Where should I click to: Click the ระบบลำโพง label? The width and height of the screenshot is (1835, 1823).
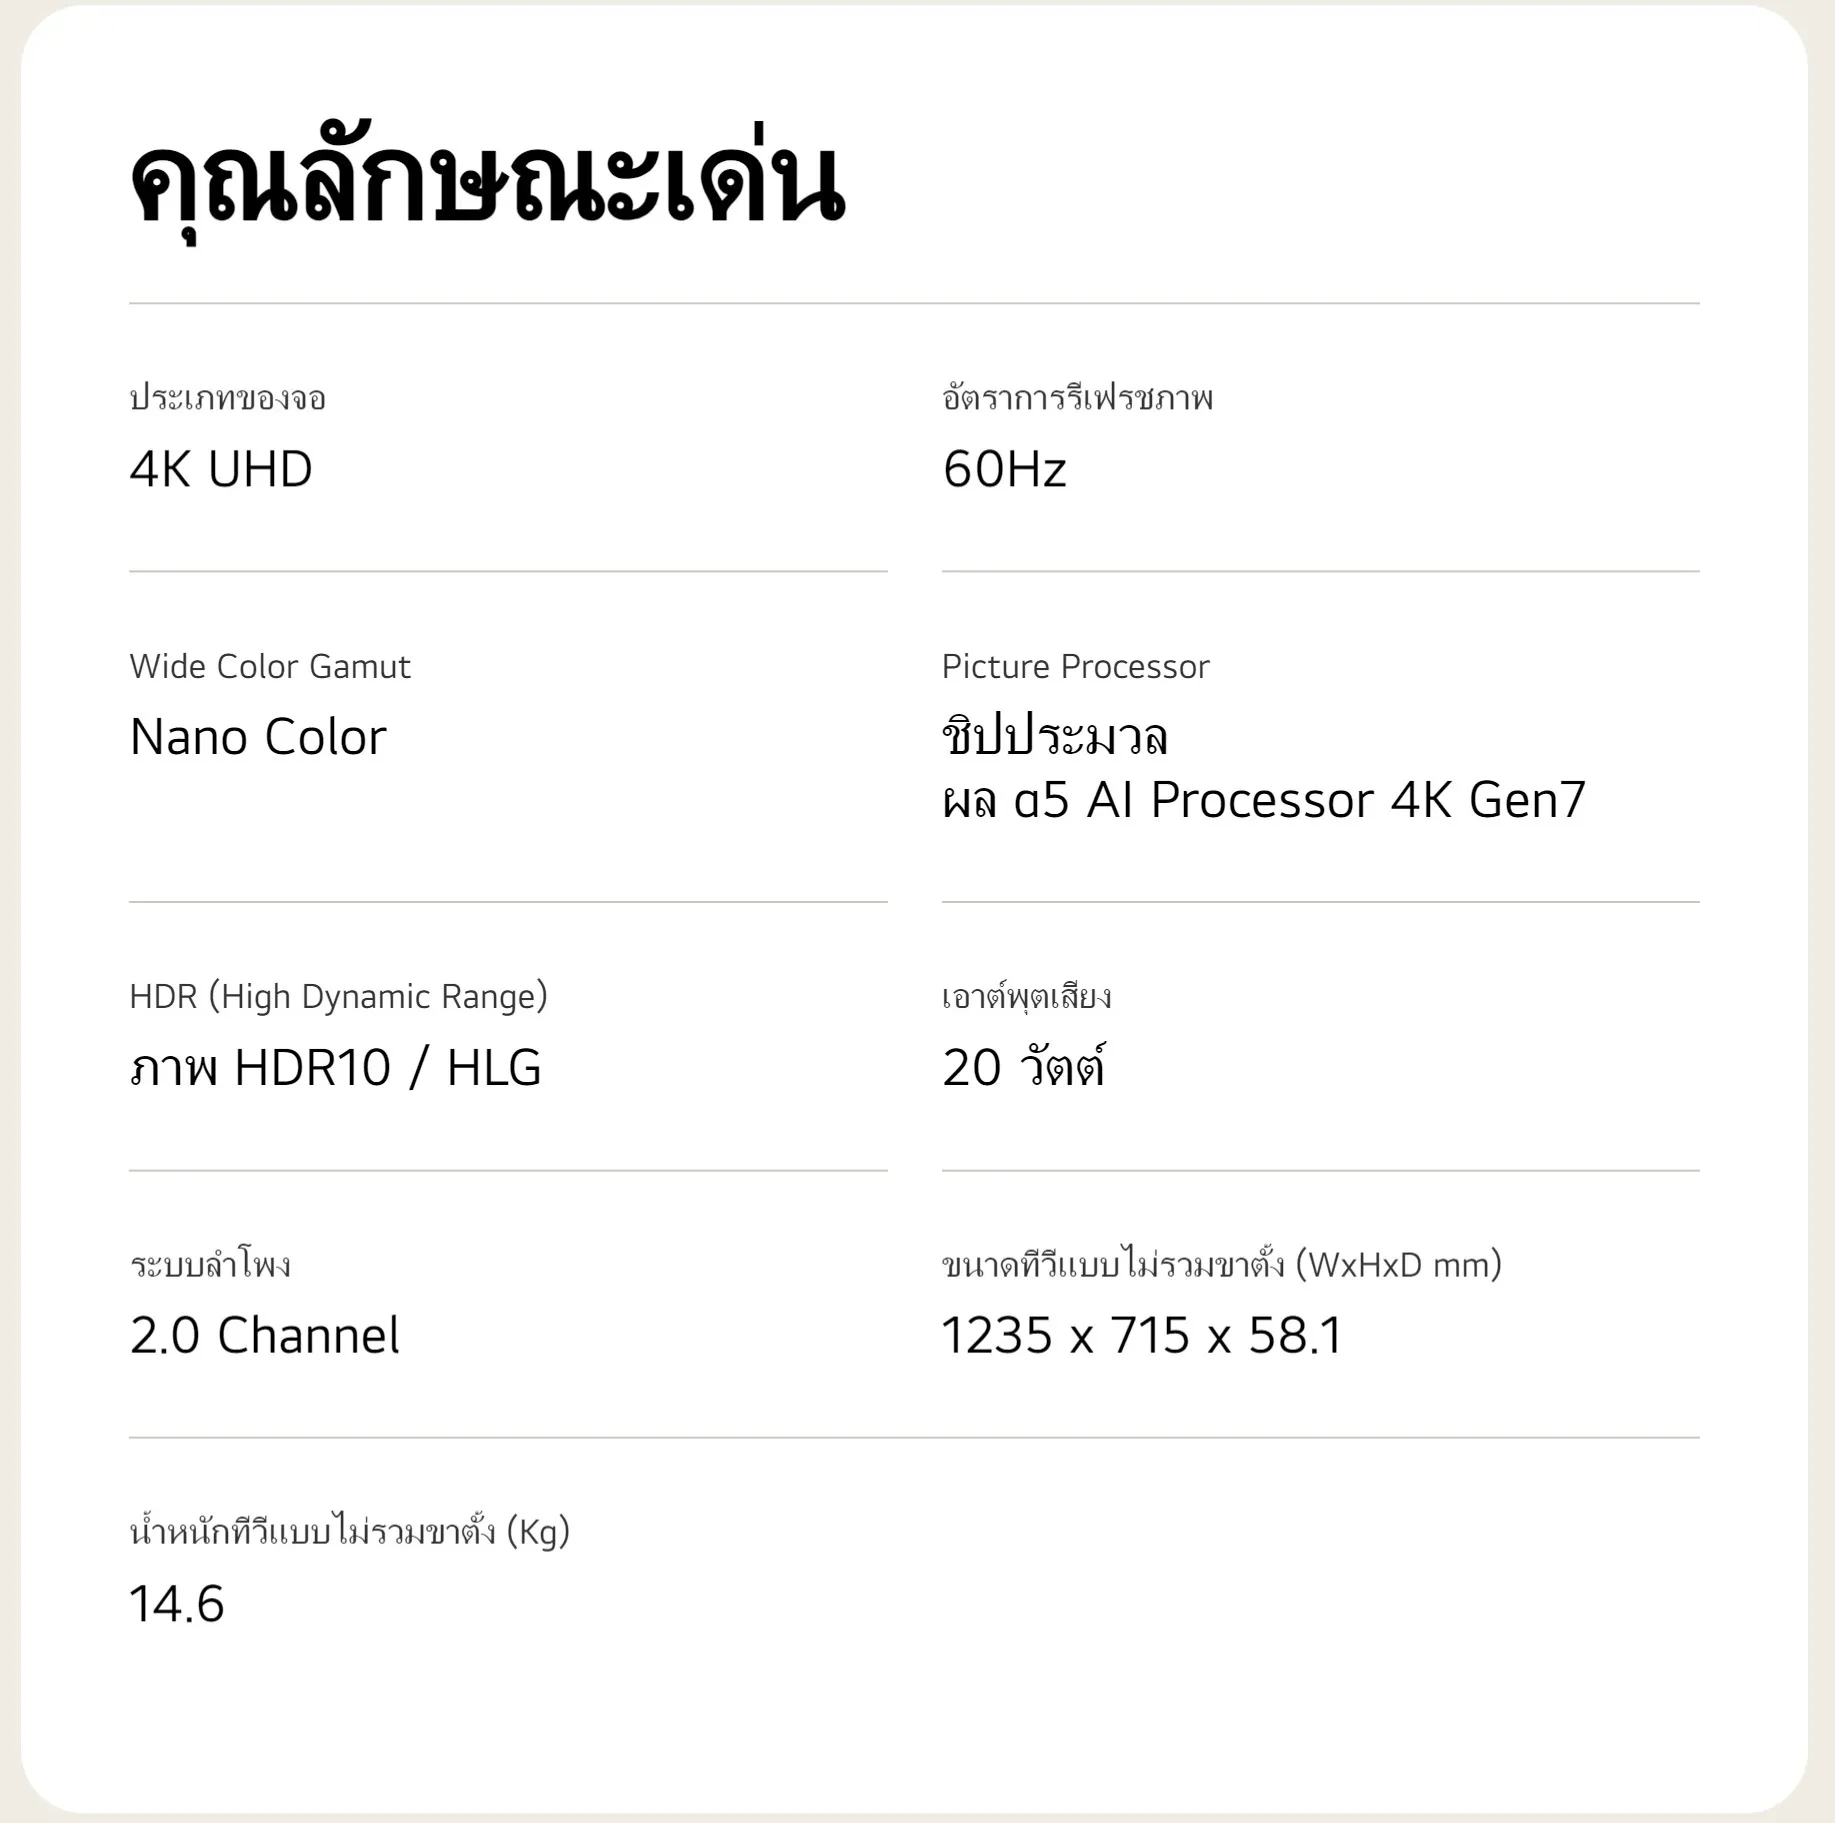pos(210,1265)
